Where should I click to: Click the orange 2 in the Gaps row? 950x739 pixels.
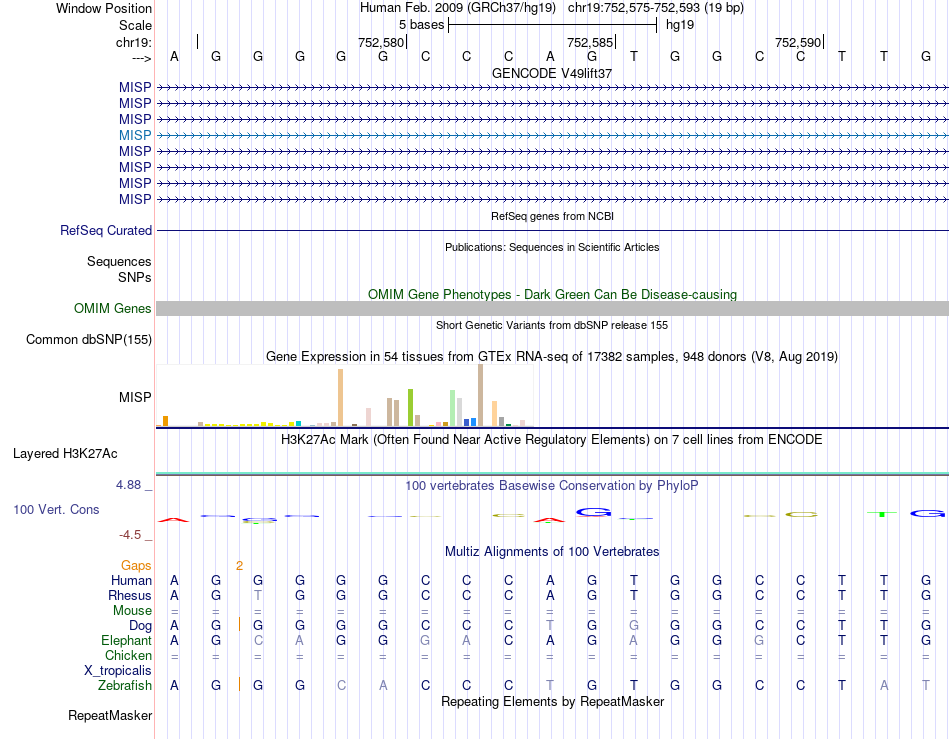point(239,566)
